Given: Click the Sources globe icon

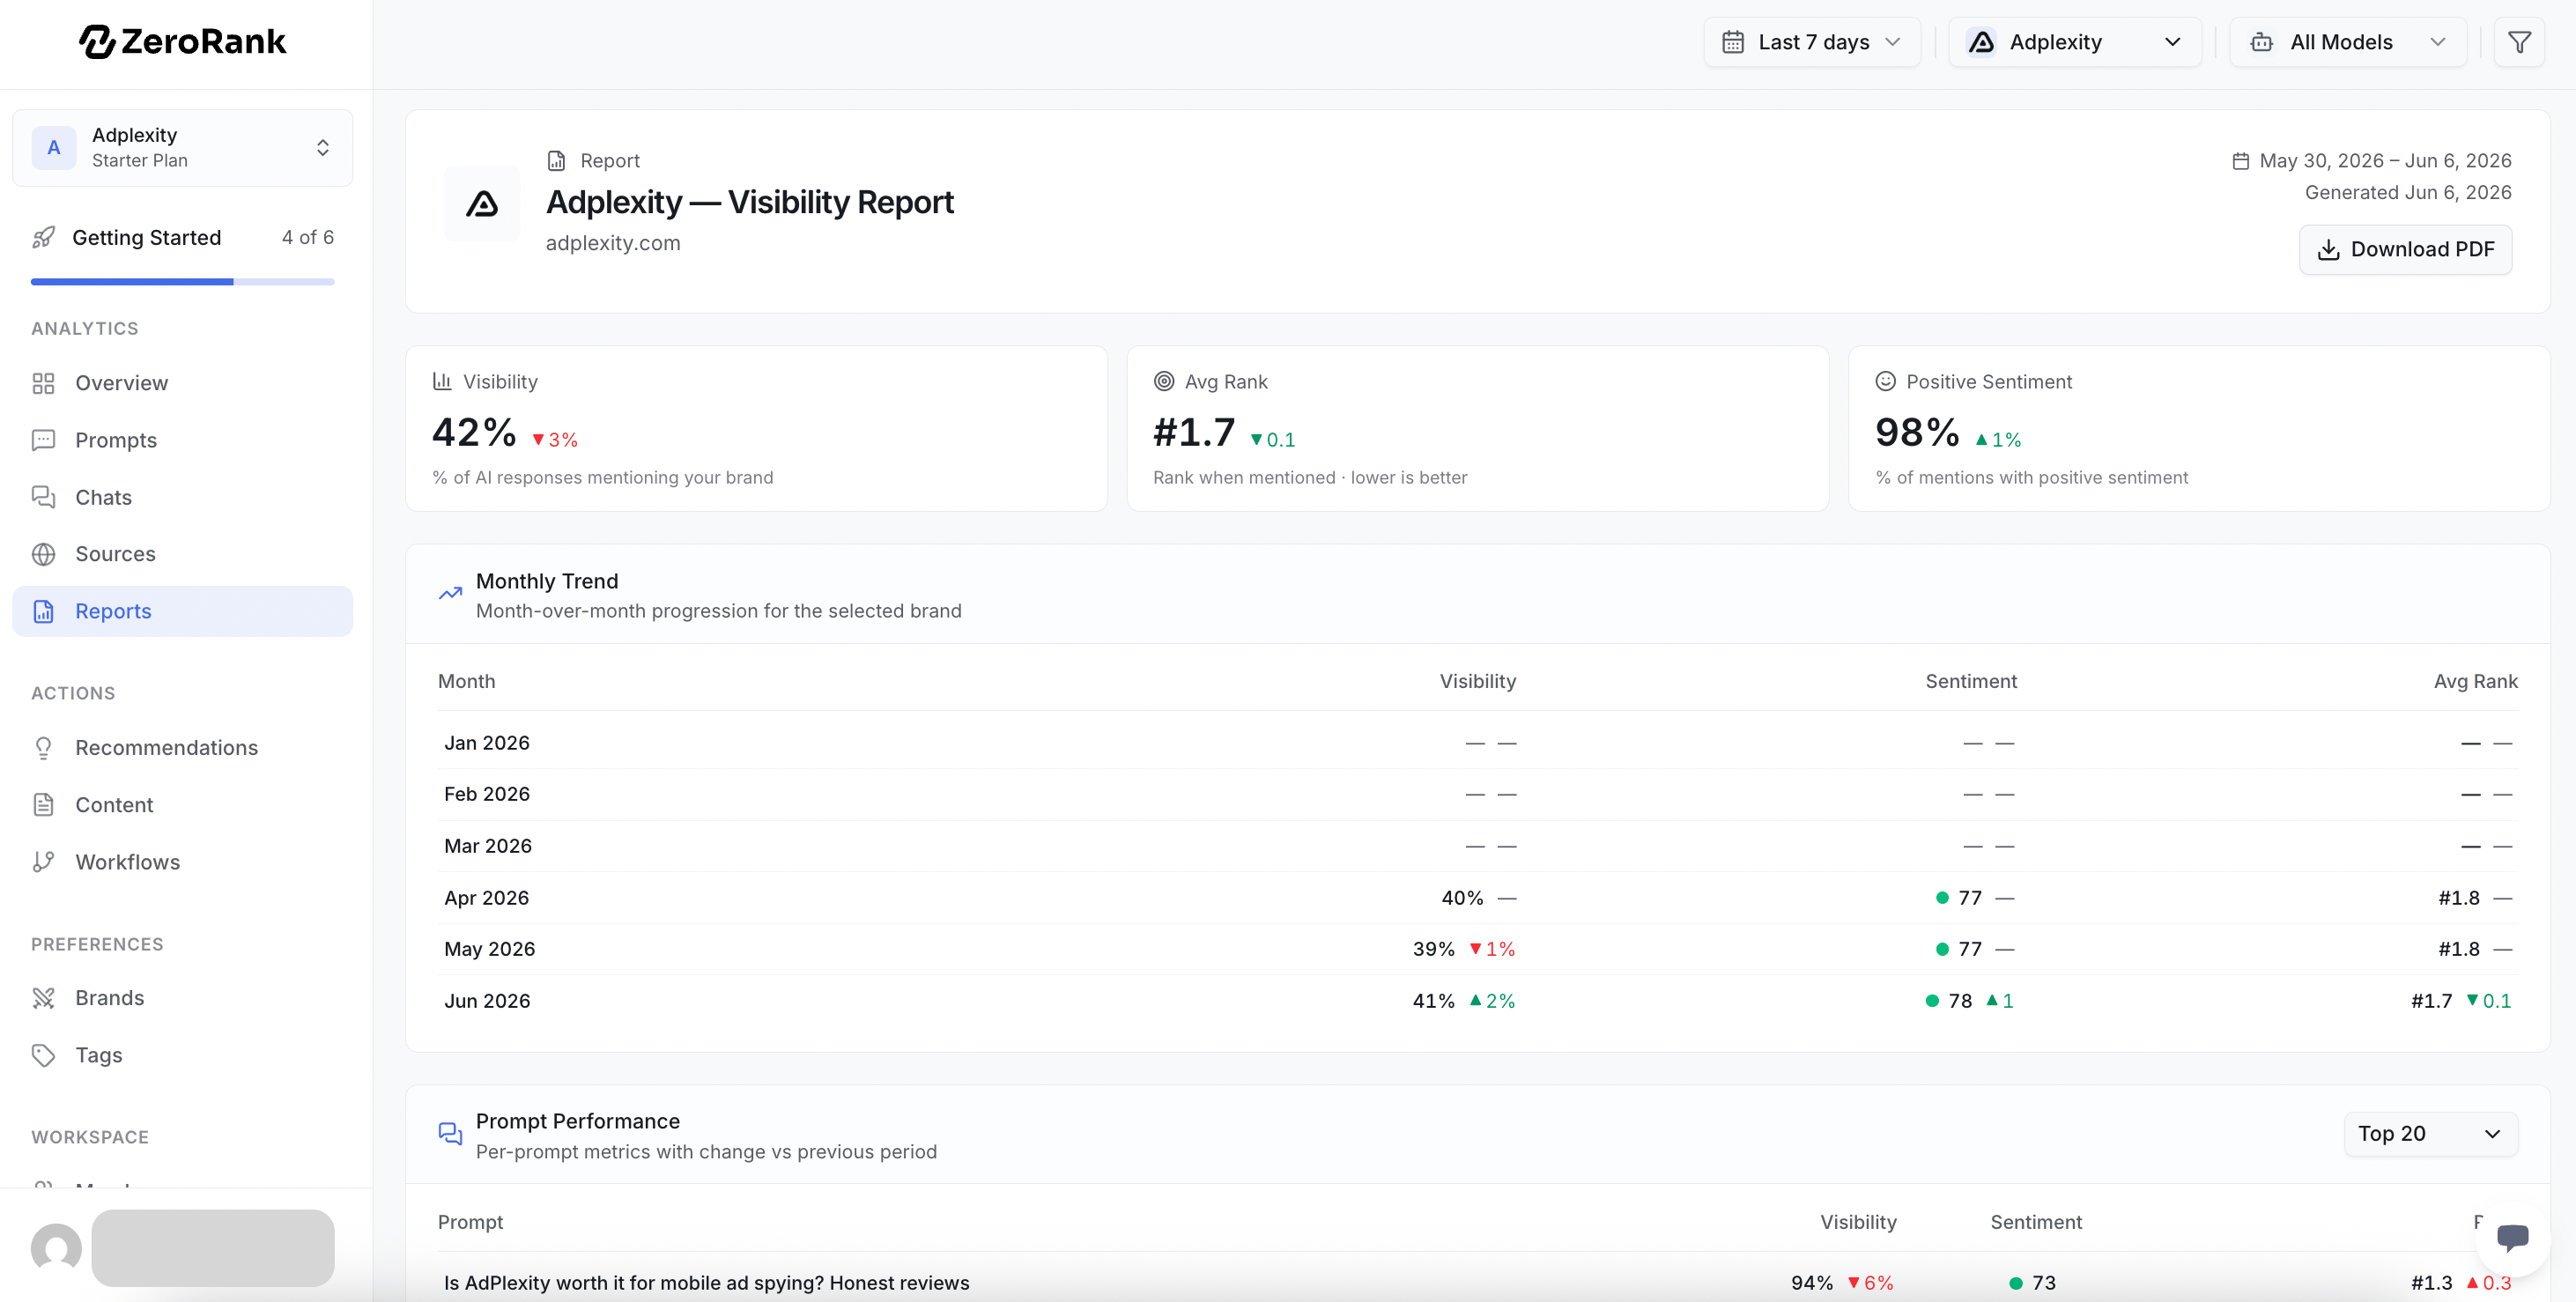Looking at the screenshot, I should 43,554.
